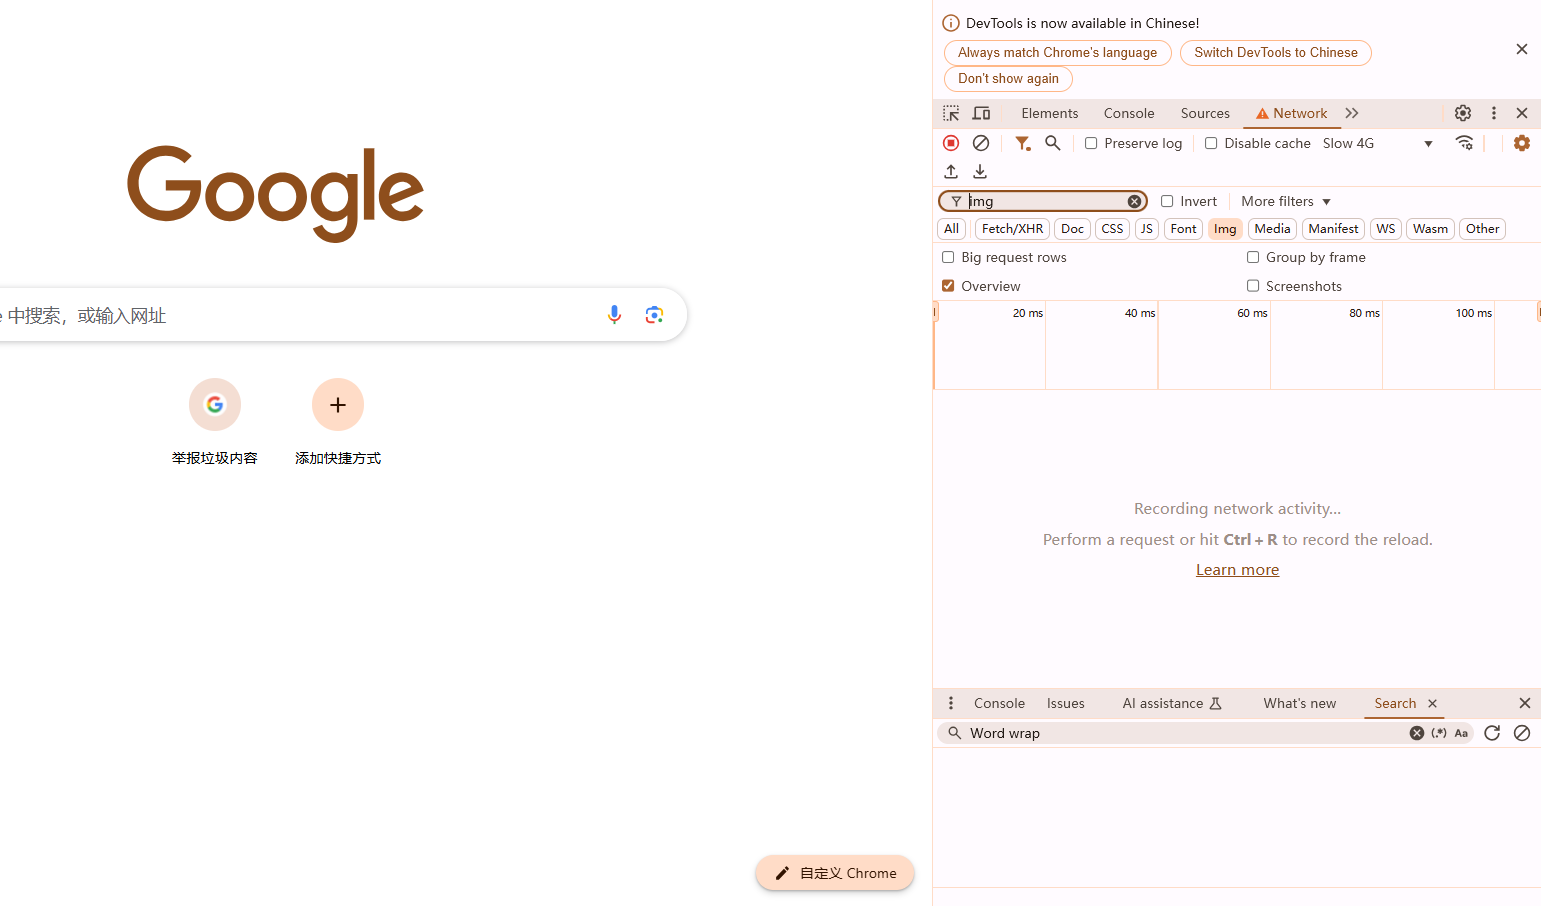Toggle the Img request filter
1541x906 pixels.
click(x=1225, y=229)
